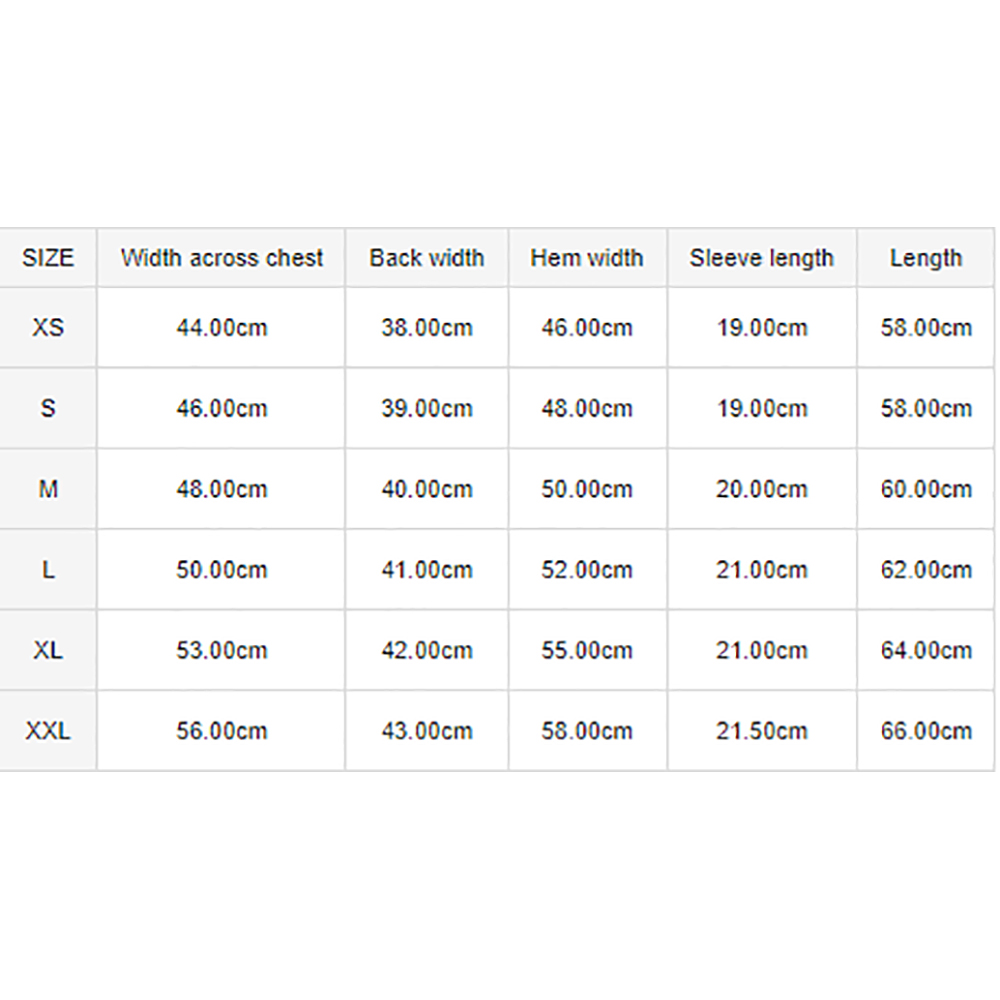The width and height of the screenshot is (1000, 1000).
Task: Click the Length column header
Action: point(926,258)
